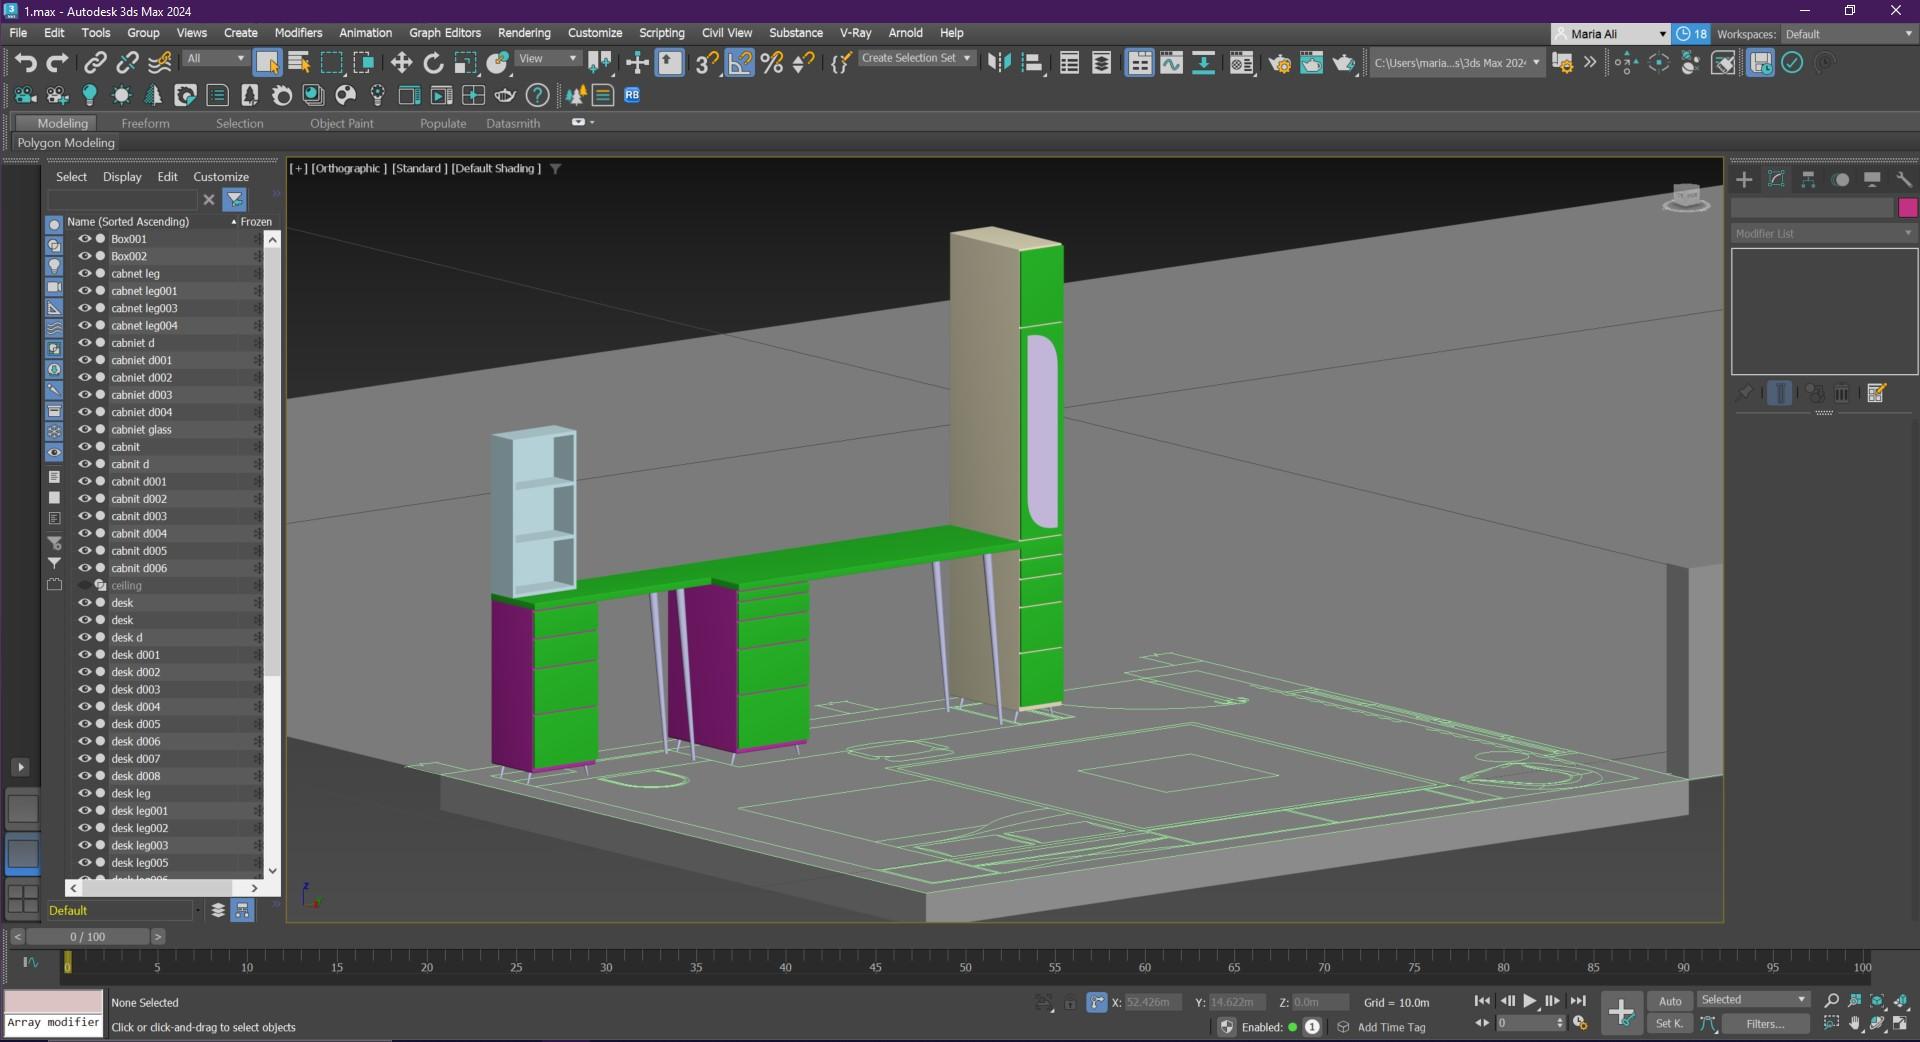Toggle the 3D Snaps button

click(707, 63)
